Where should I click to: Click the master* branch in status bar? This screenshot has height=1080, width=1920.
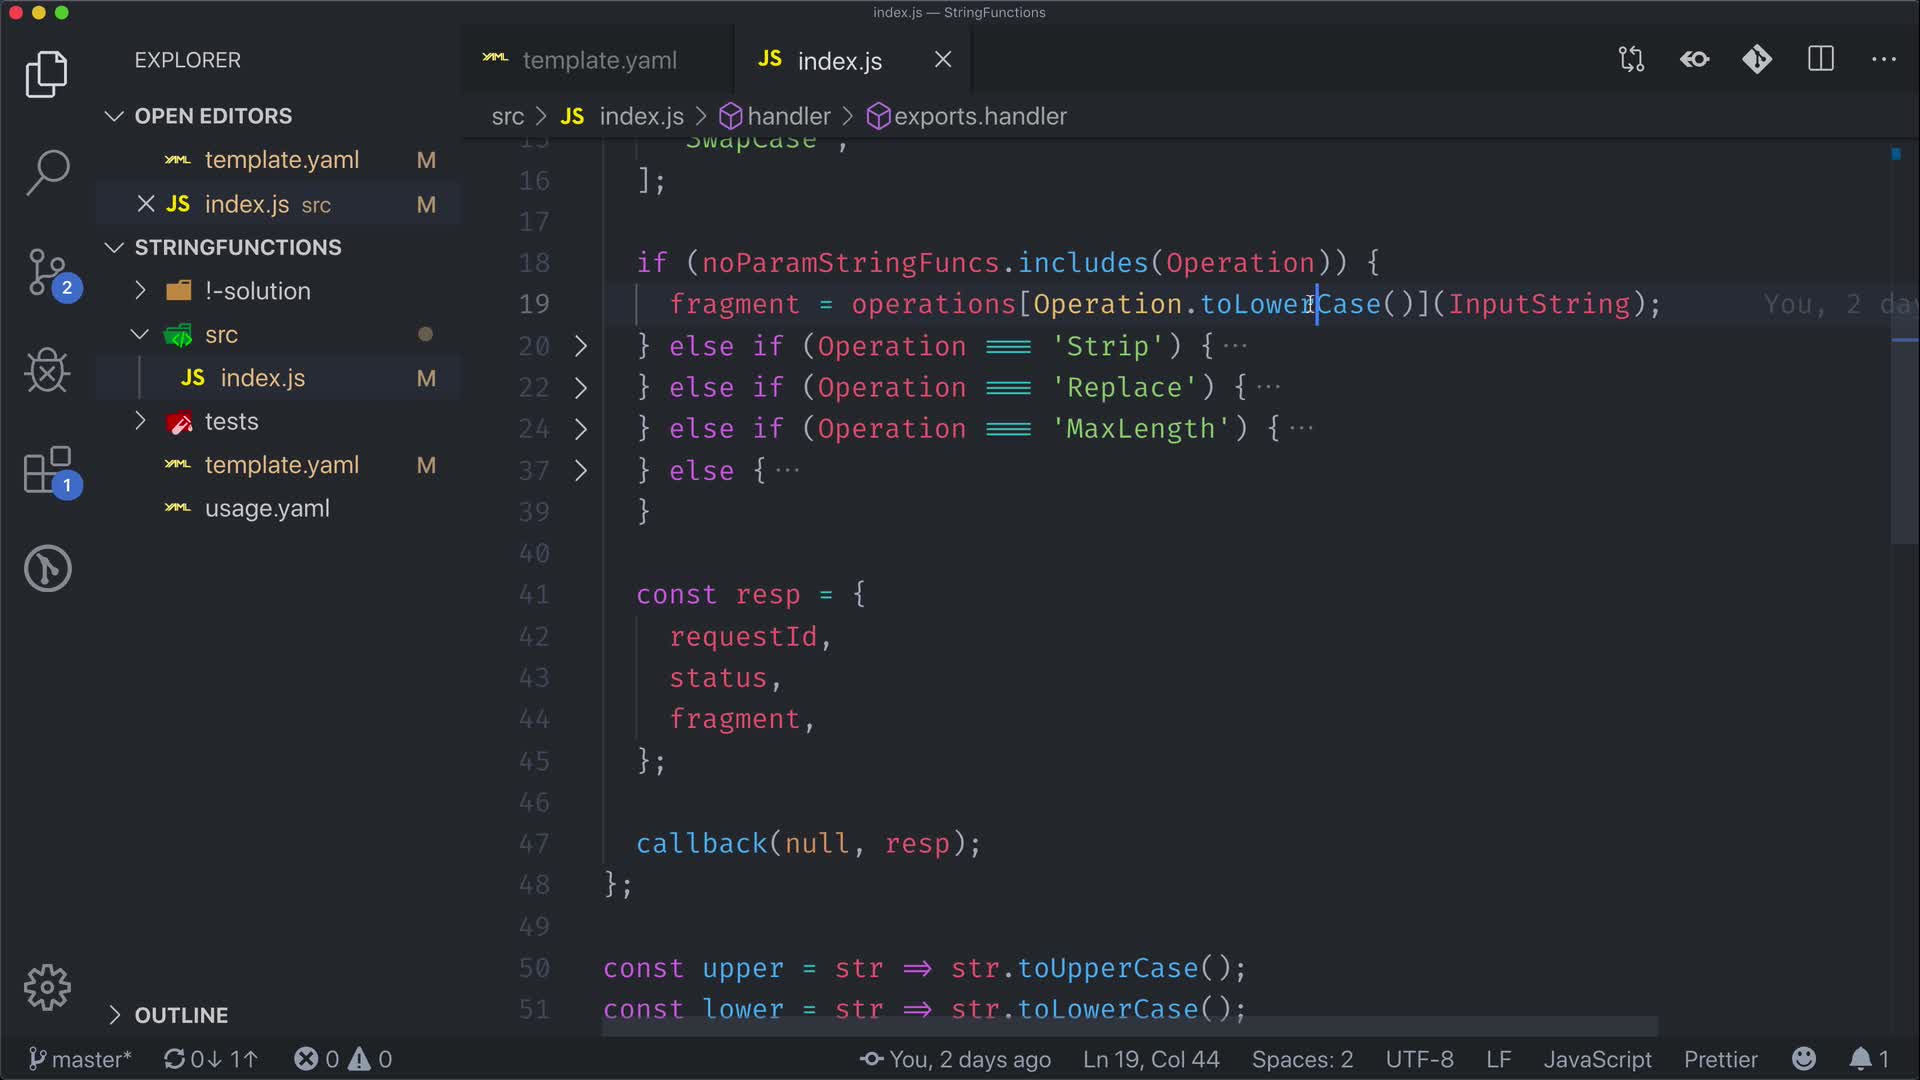pos(80,1059)
